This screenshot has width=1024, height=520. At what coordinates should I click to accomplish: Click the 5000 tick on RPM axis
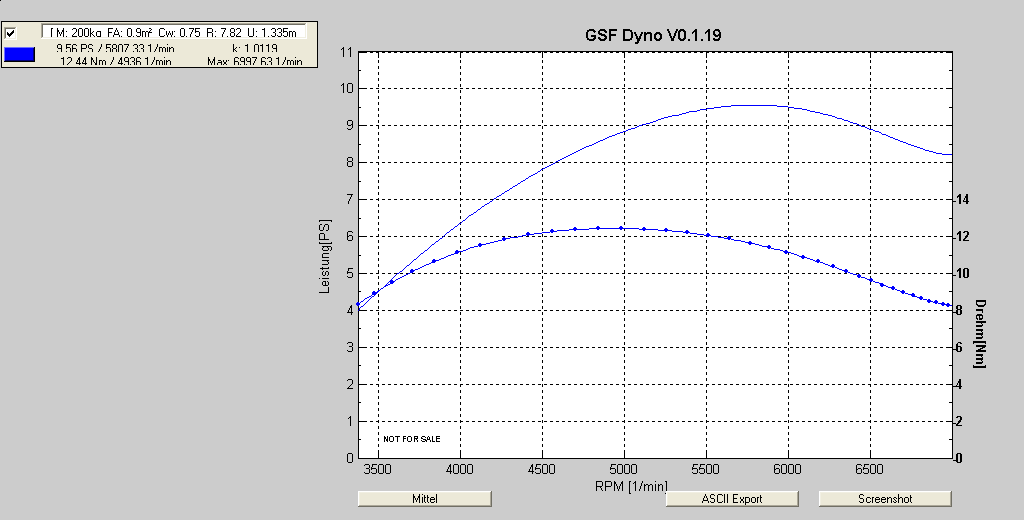(x=624, y=468)
